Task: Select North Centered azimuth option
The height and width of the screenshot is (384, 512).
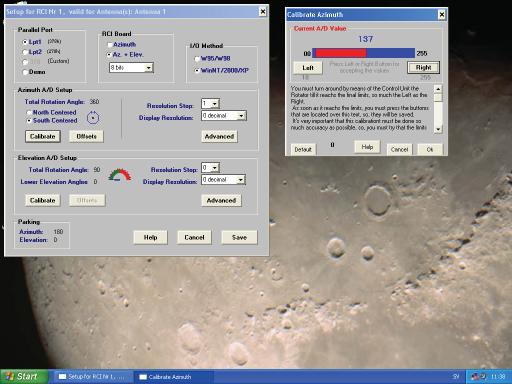Action: click(29, 112)
